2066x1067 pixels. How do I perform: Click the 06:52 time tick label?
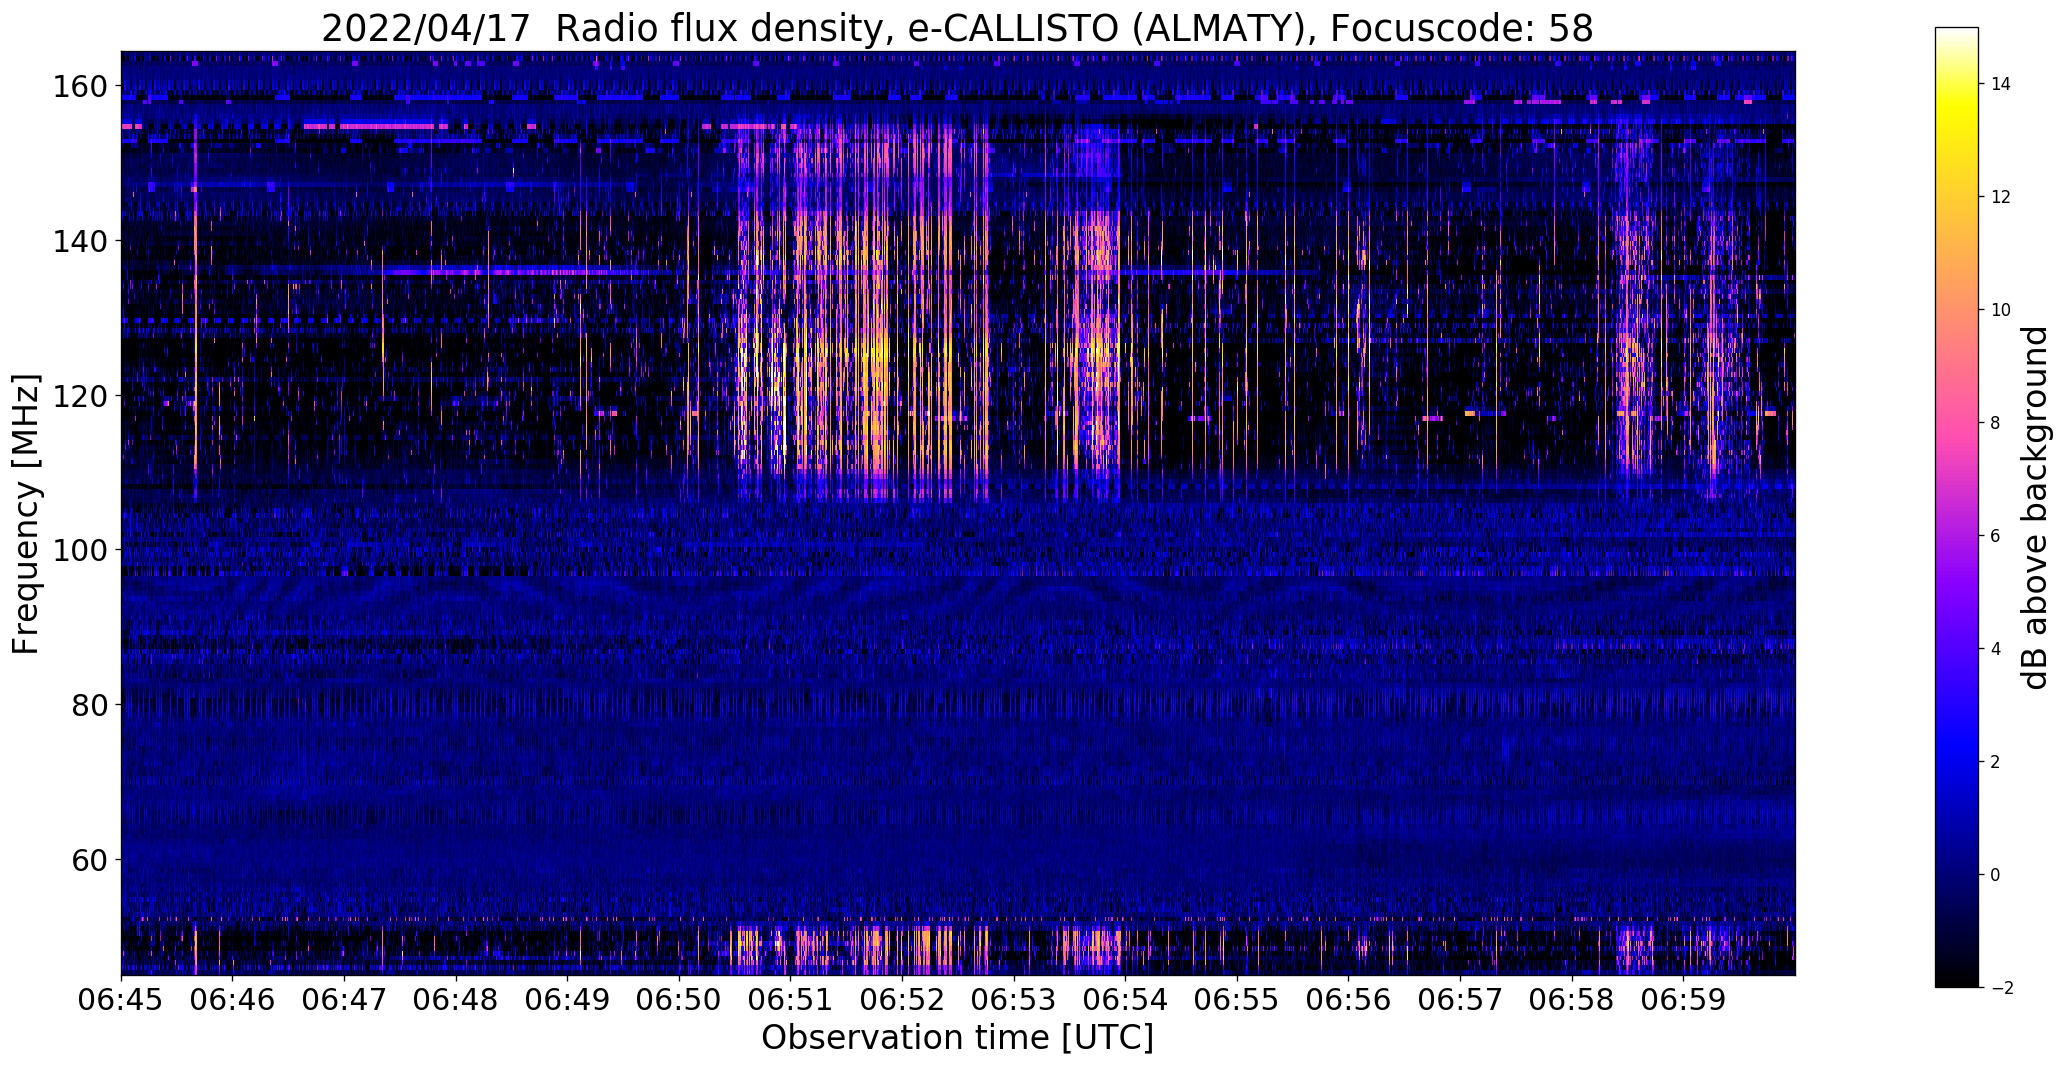[x=903, y=1000]
